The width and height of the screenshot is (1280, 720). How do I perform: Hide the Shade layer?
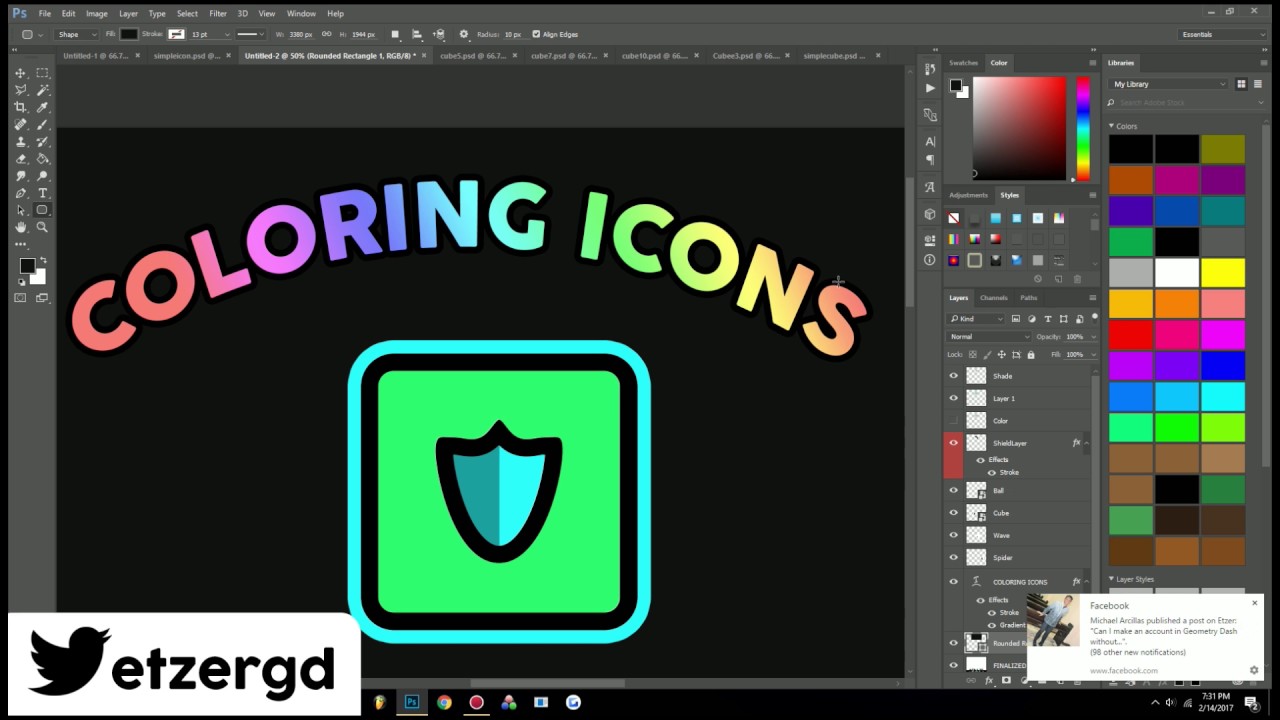point(953,375)
